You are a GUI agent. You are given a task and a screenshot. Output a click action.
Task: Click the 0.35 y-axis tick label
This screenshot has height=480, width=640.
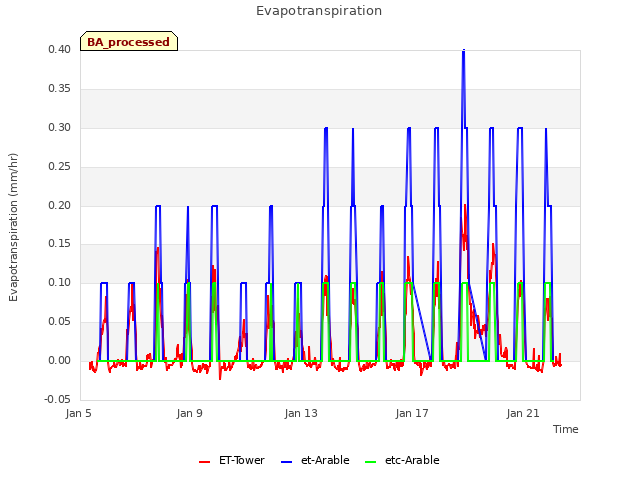pyautogui.click(x=60, y=89)
